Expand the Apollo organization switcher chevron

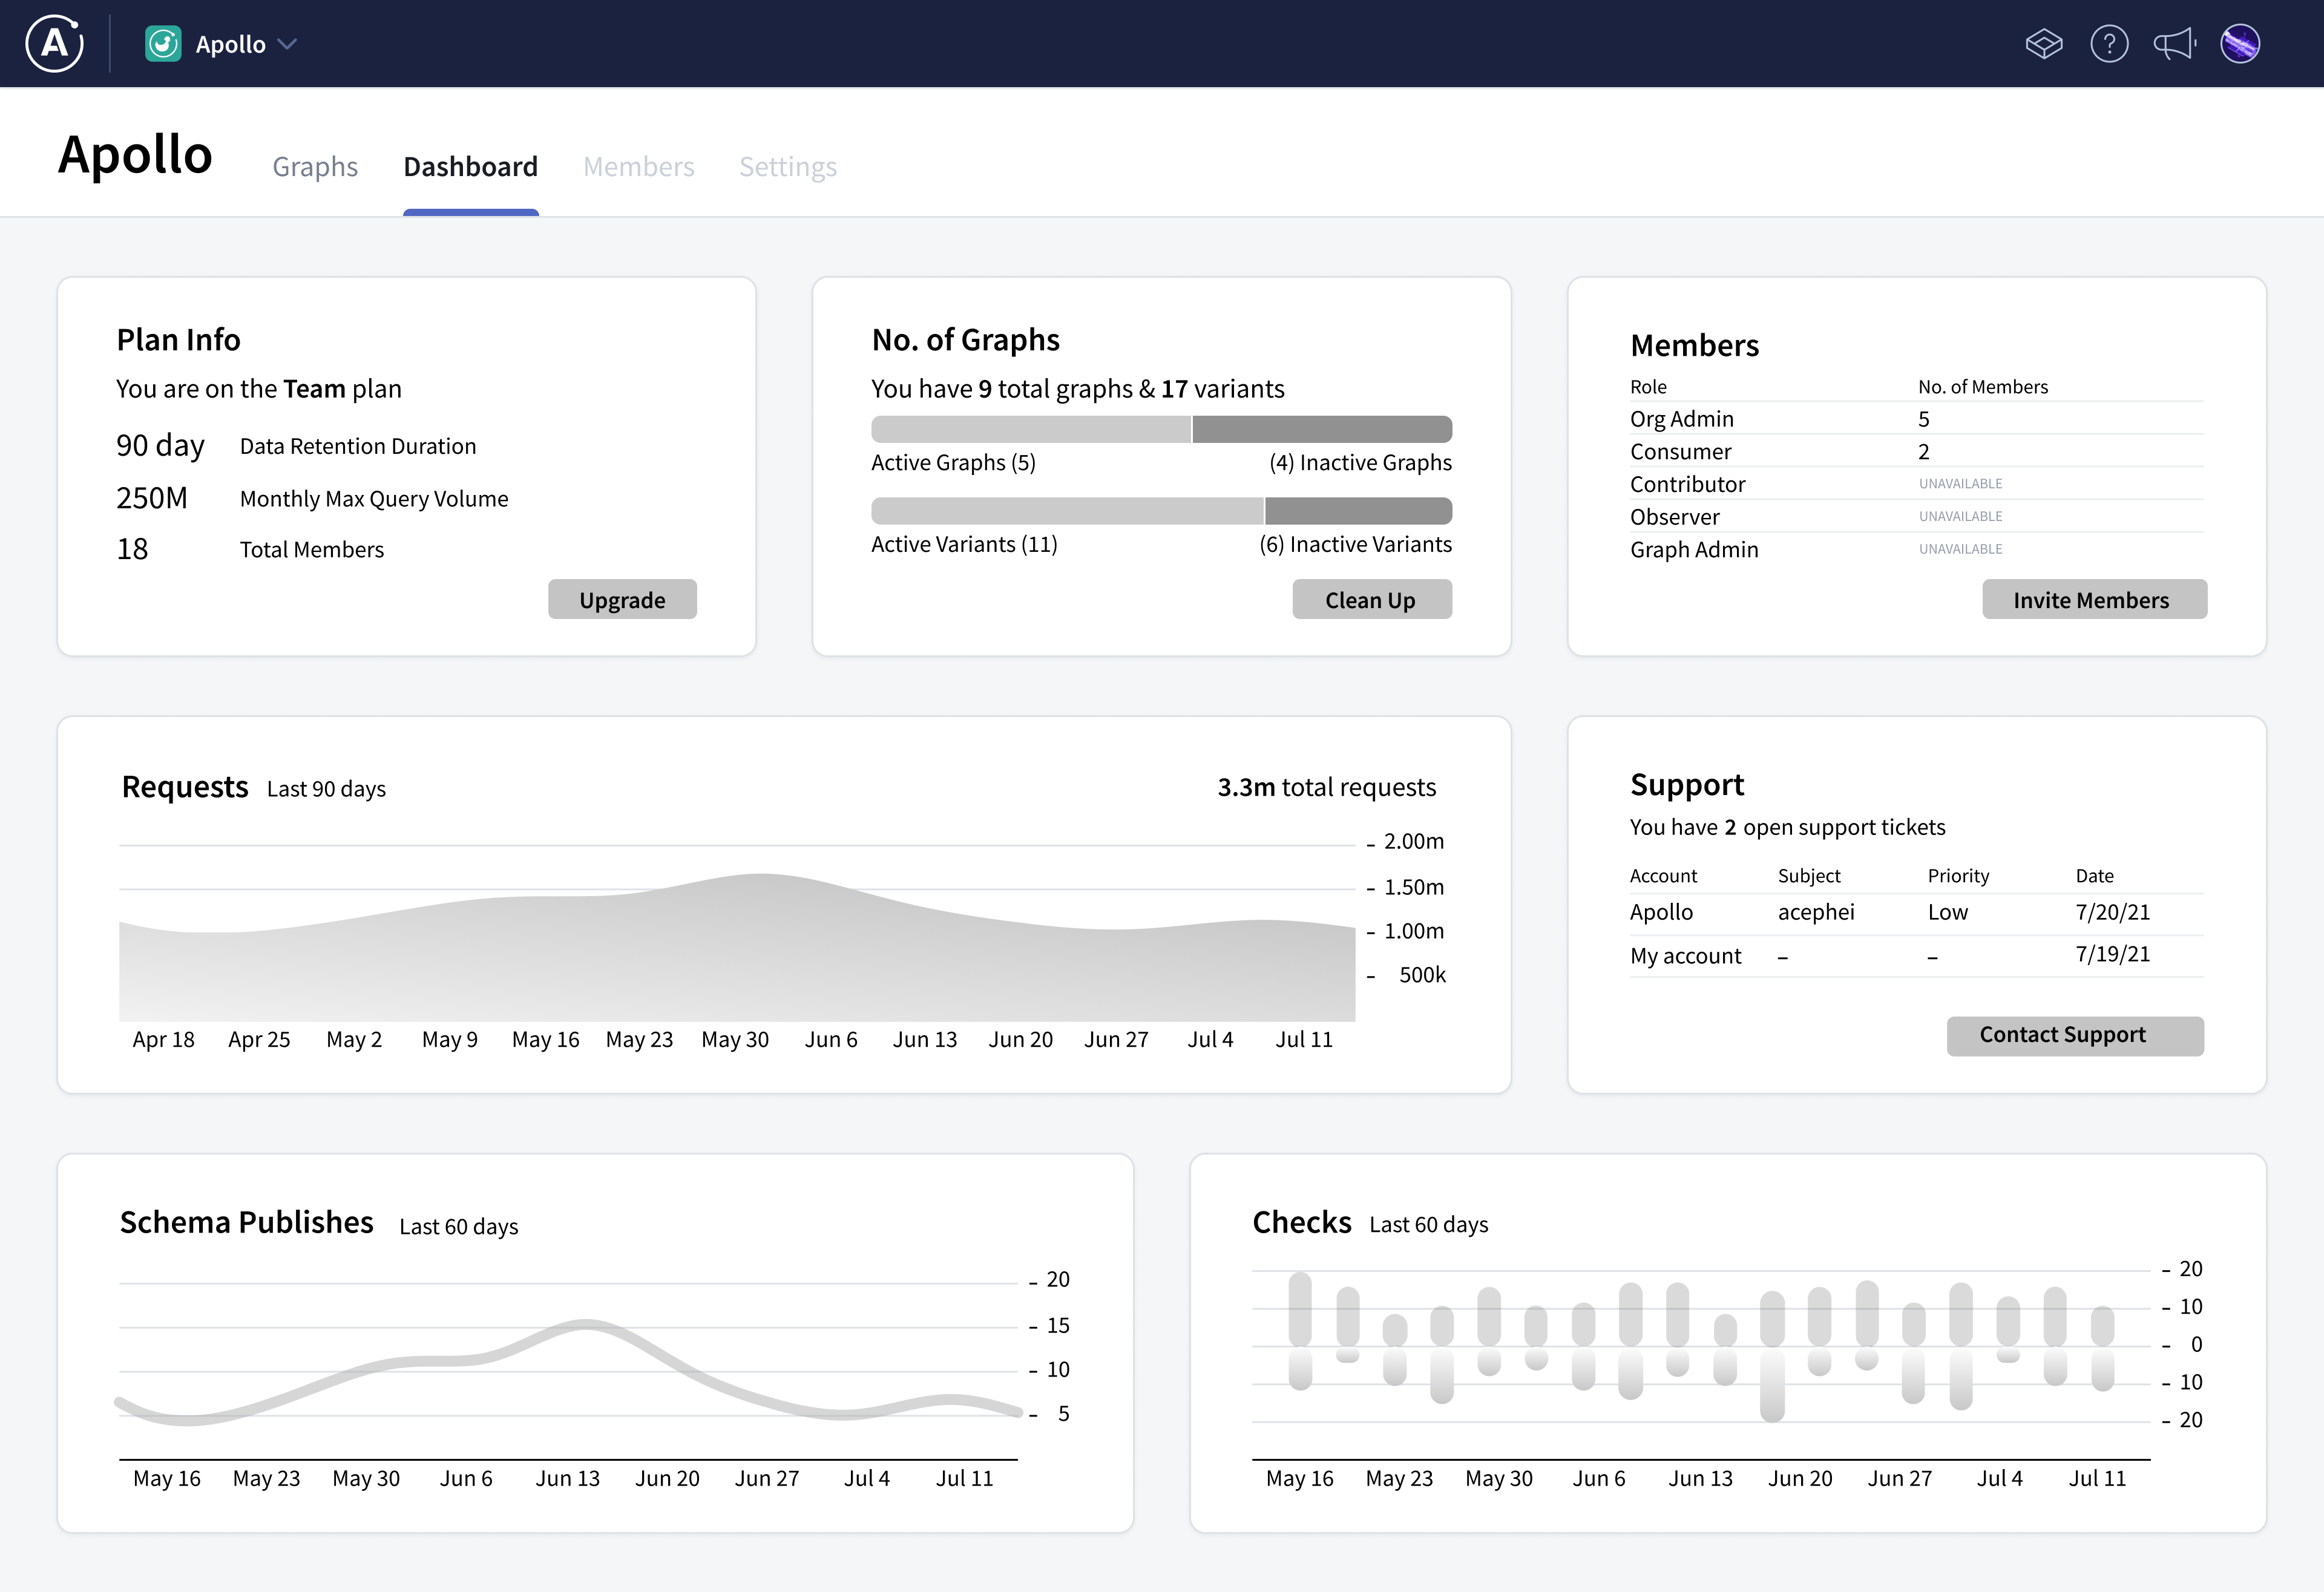(x=289, y=44)
